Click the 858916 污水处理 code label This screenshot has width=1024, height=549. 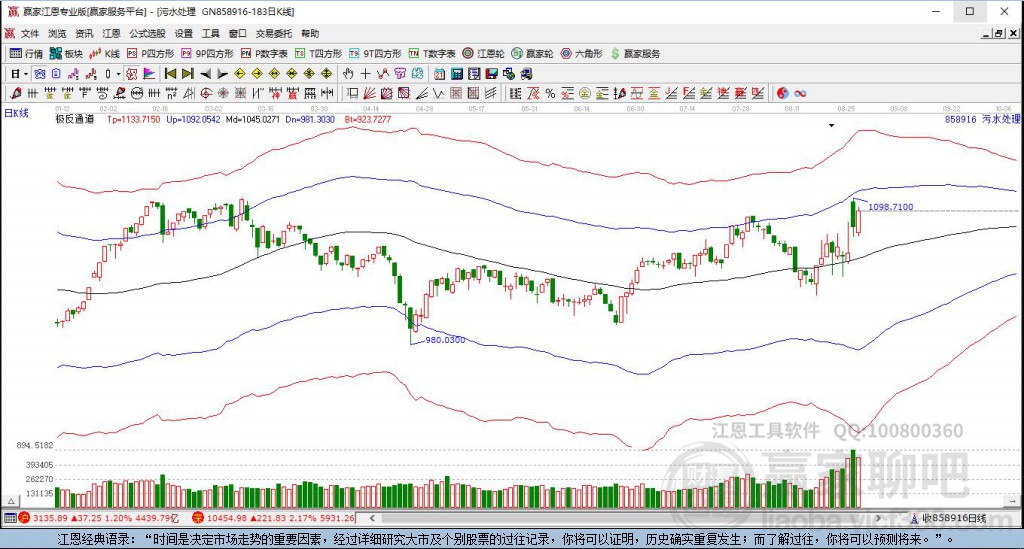click(x=982, y=119)
